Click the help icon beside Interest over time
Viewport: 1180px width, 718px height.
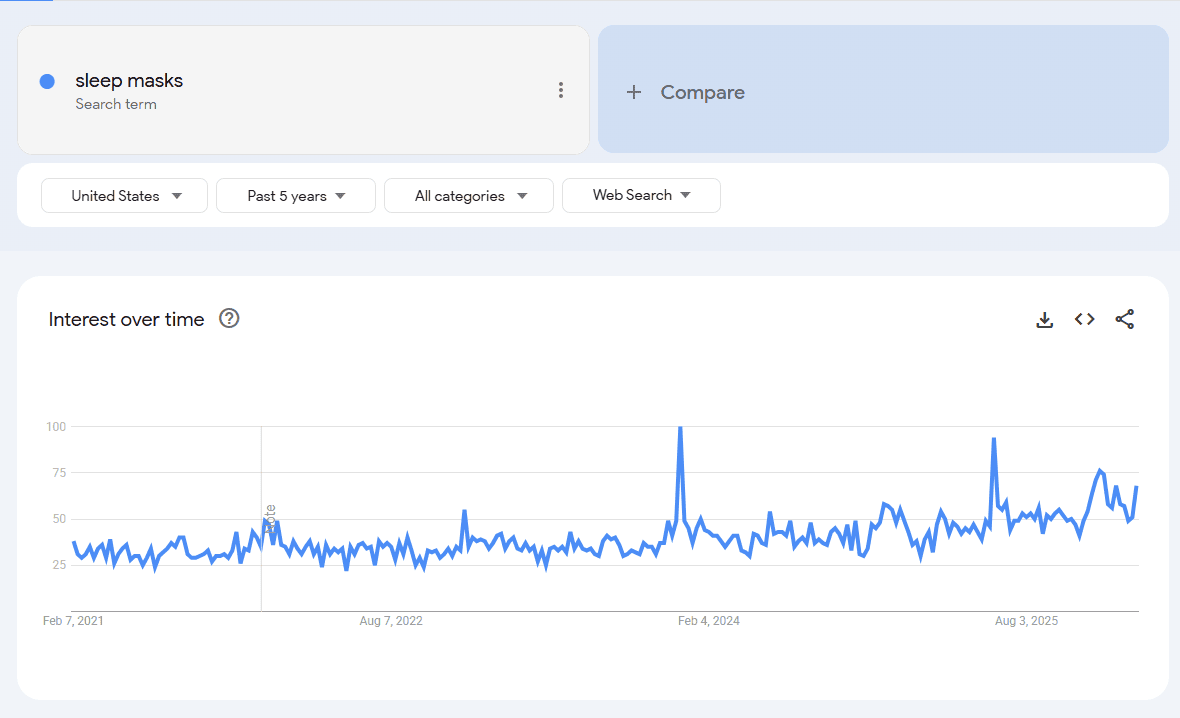pos(229,318)
